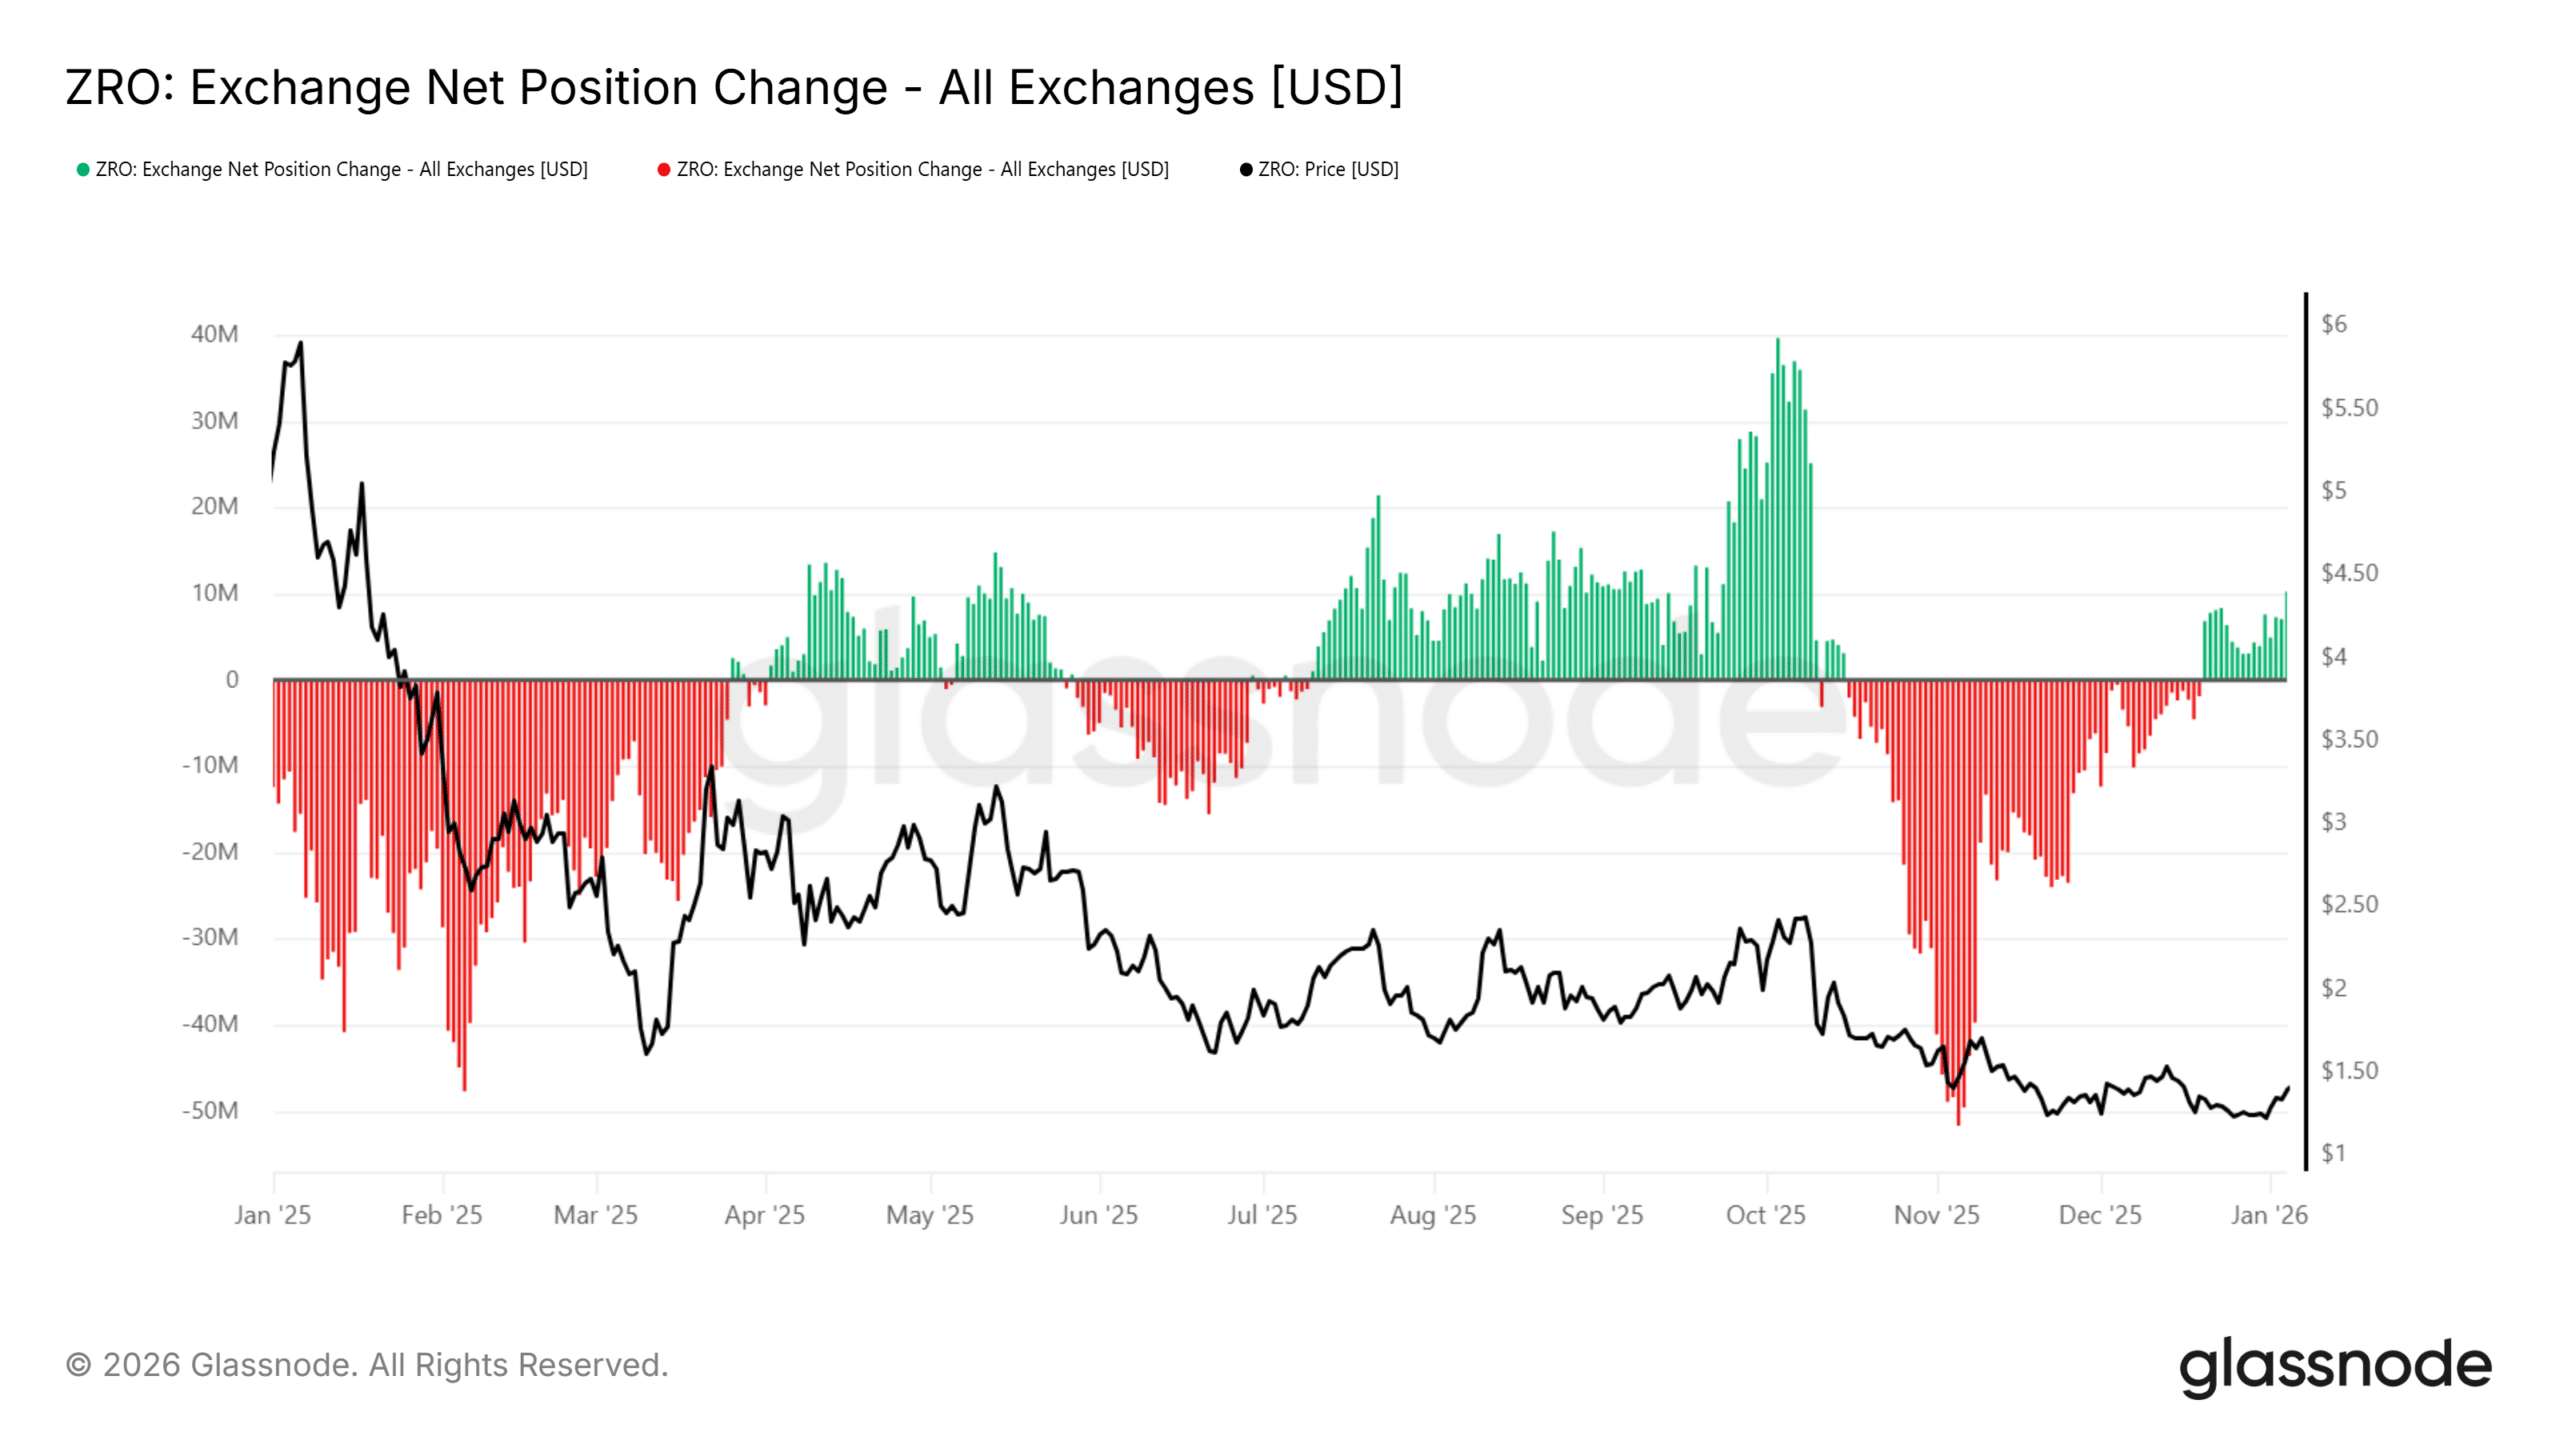The image size is (2560, 1440).
Task: Select the Oct '25 x-axis label
Action: (1765, 1215)
